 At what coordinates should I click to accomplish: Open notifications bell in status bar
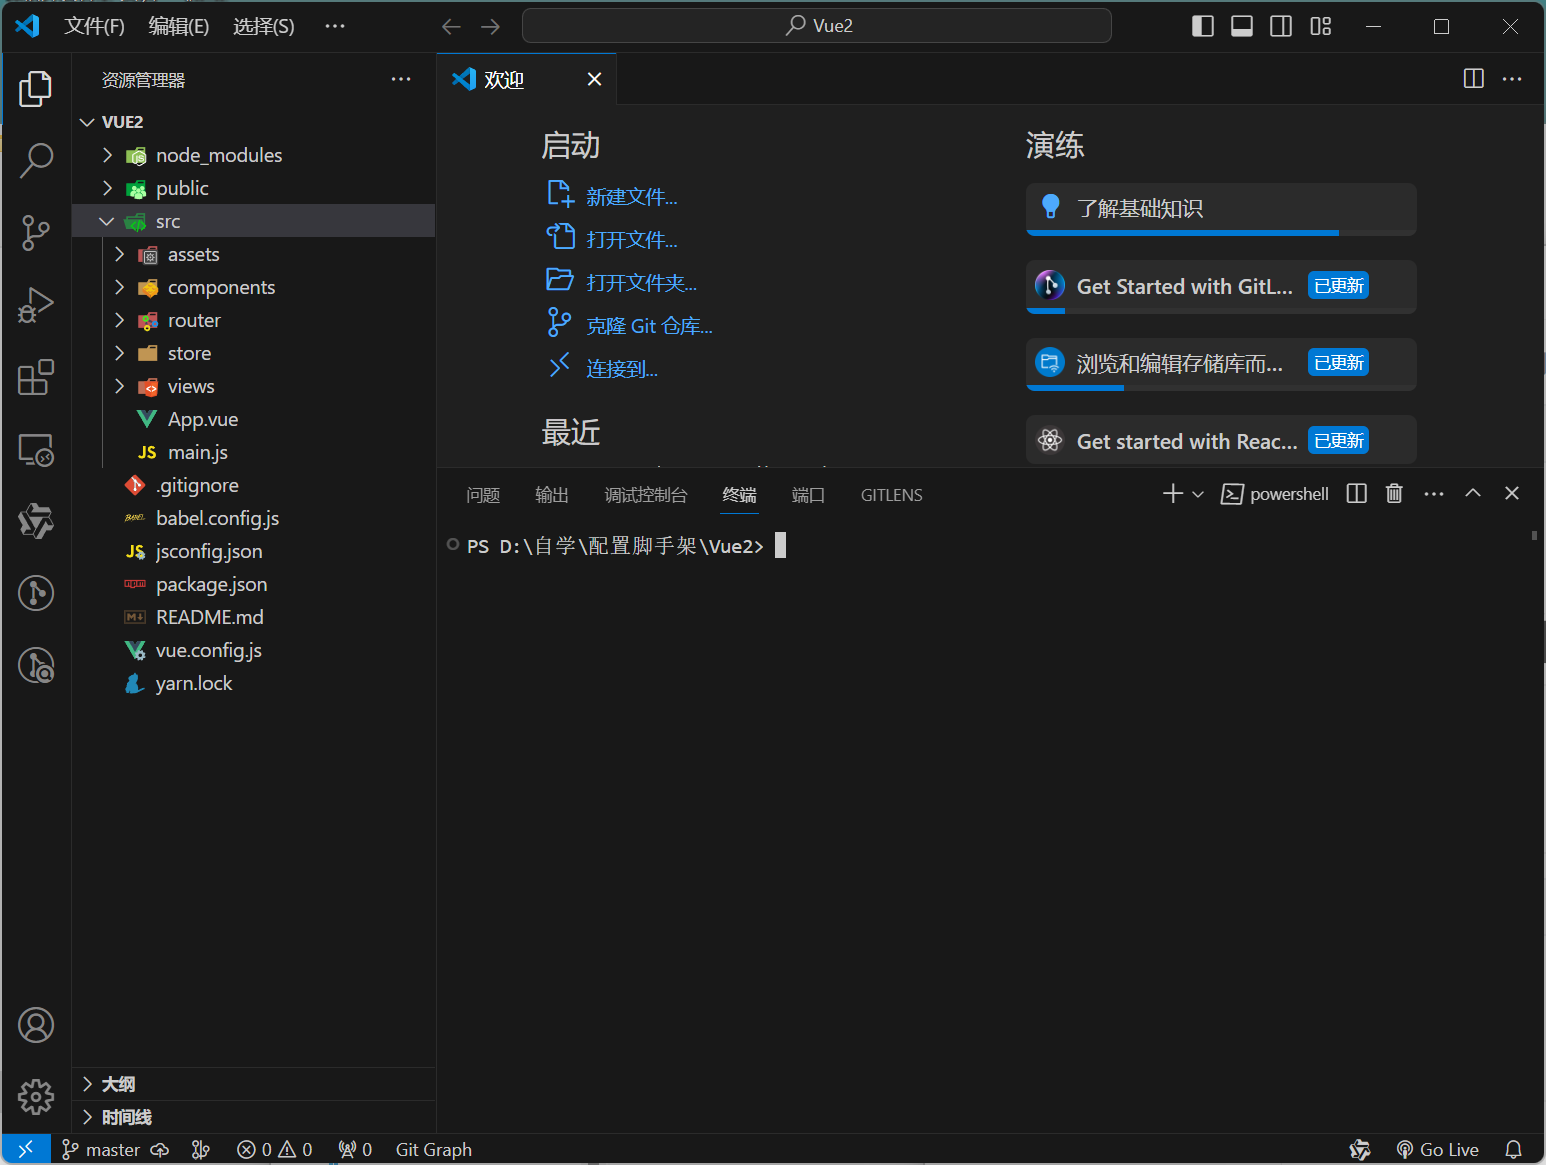click(1514, 1149)
